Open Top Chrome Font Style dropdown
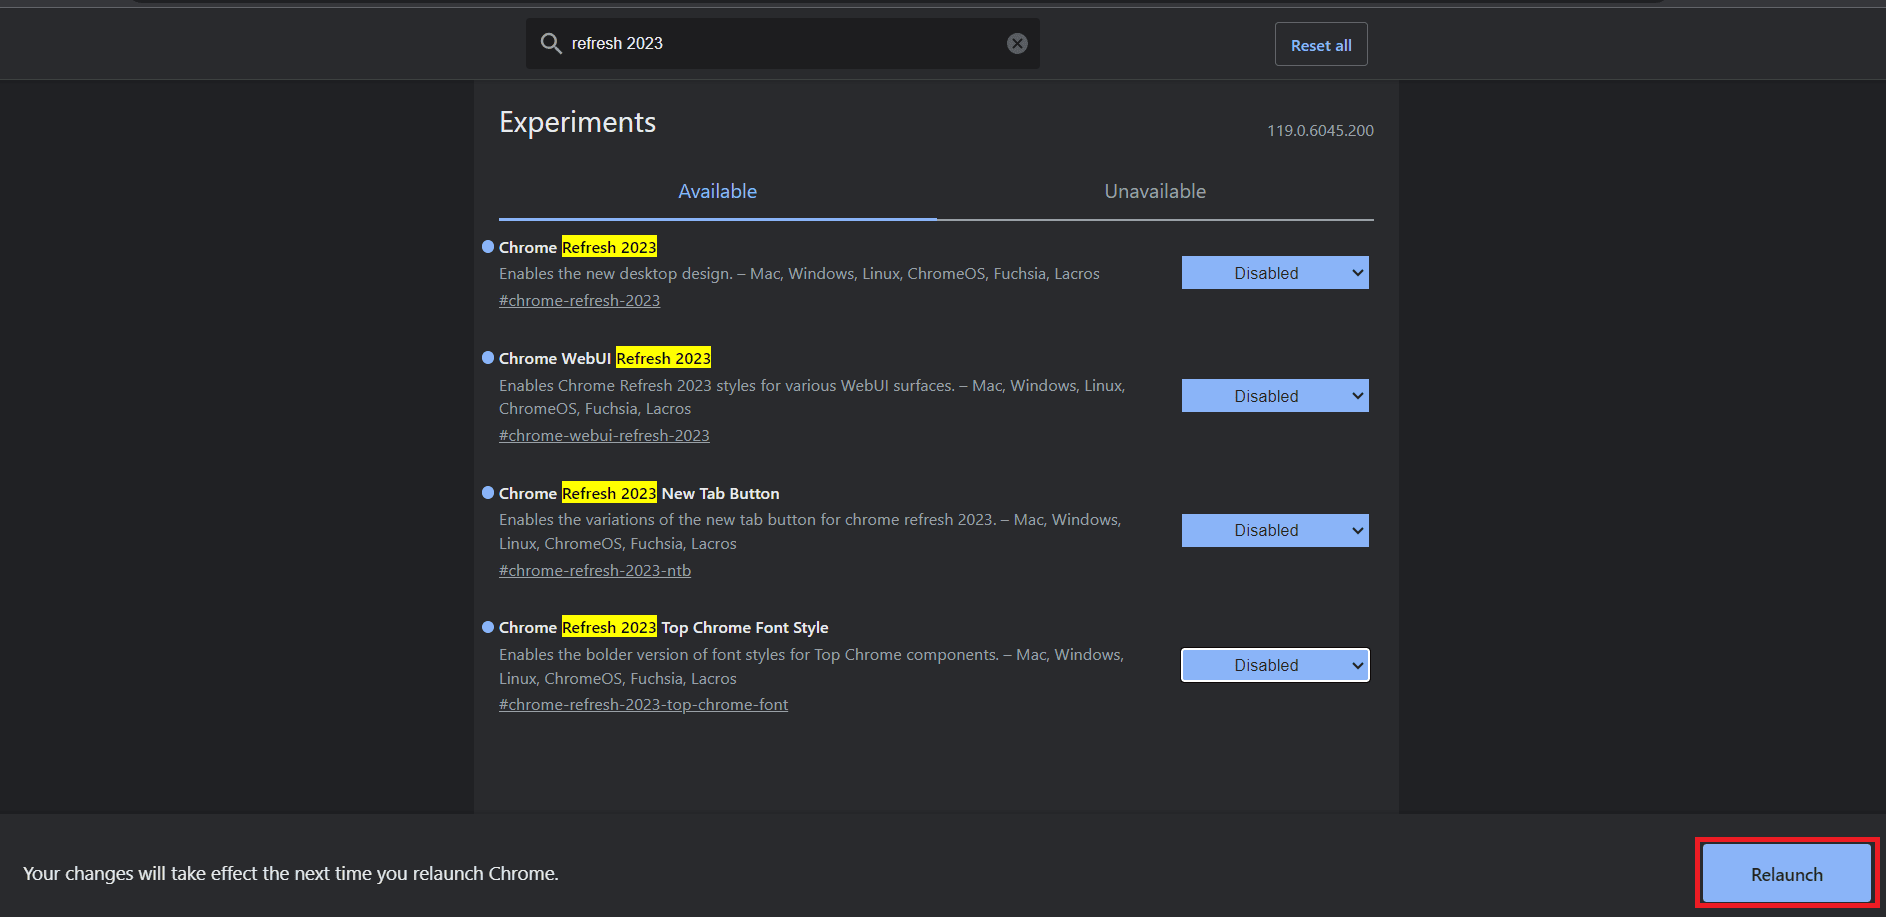Viewport: 1886px width, 917px height. [1275, 665]
